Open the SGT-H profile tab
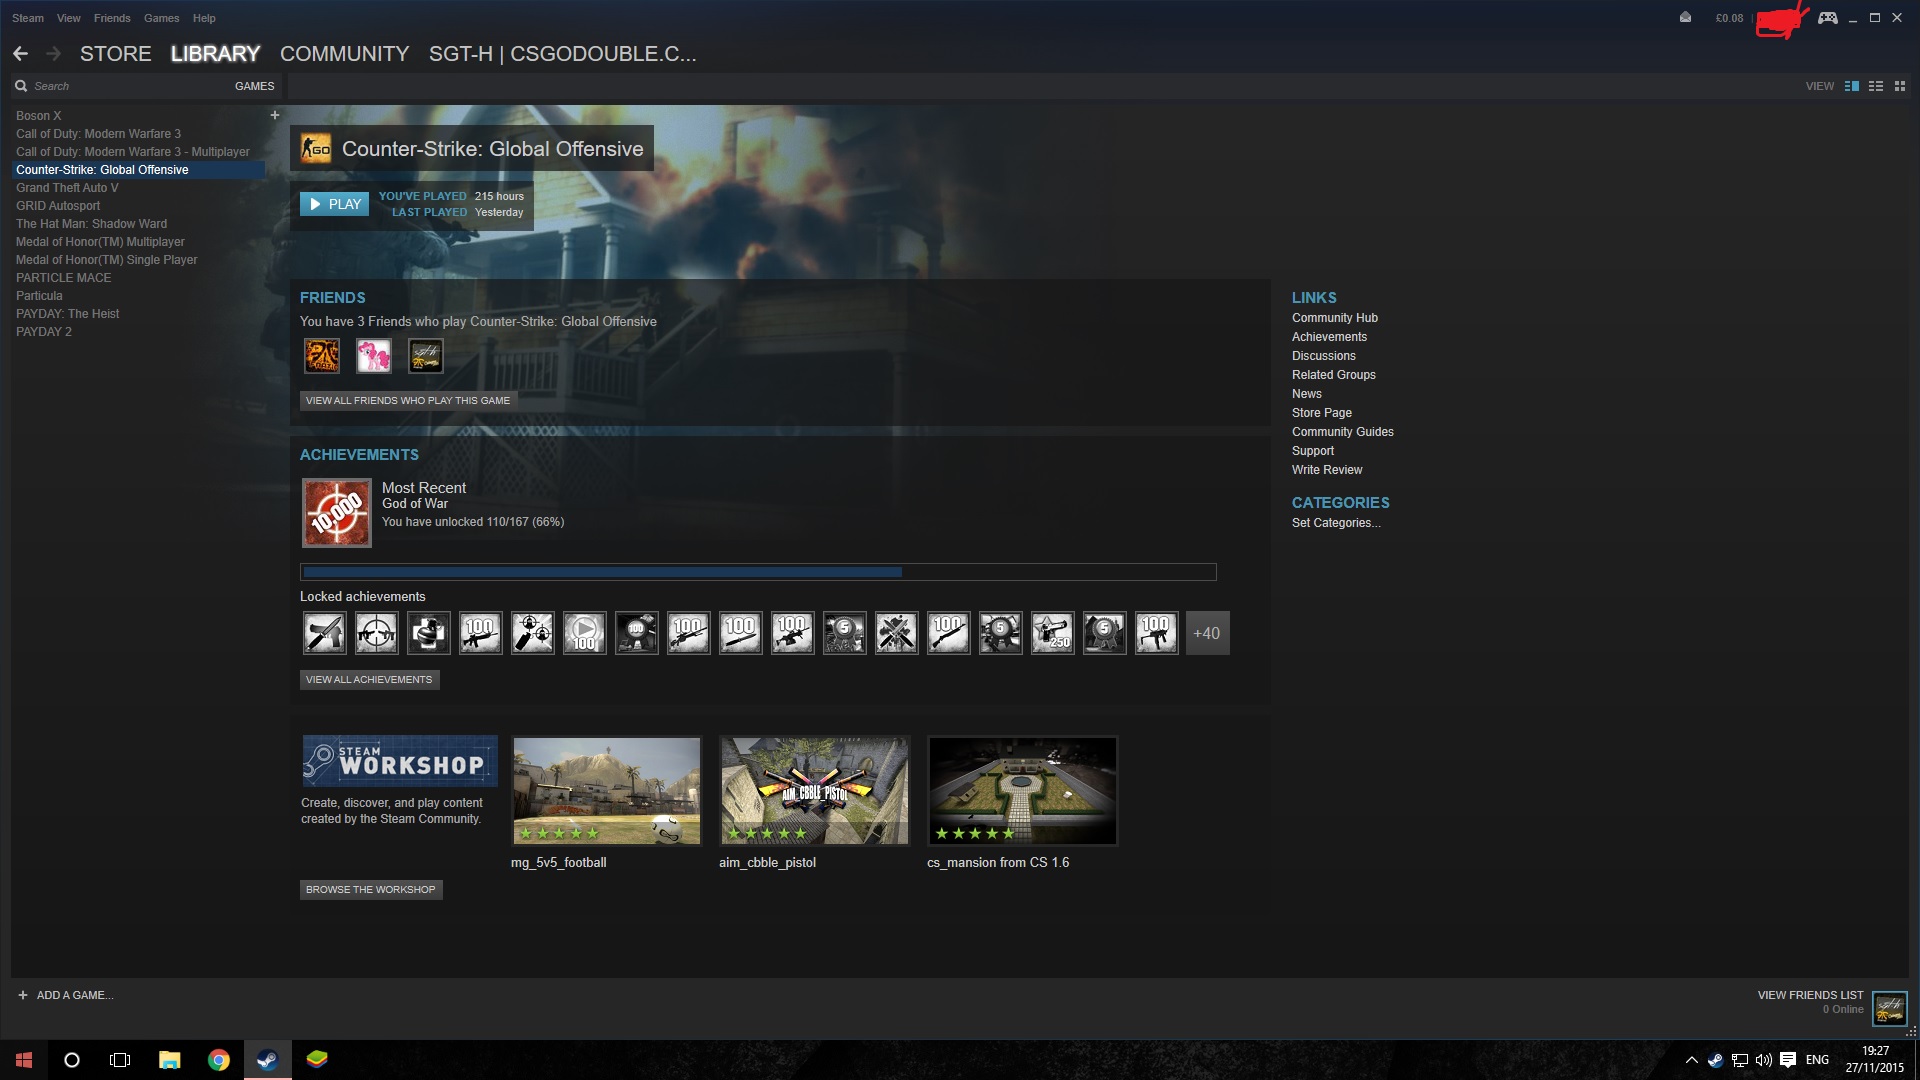1920x1080 pixels. [x=563, y=54]
